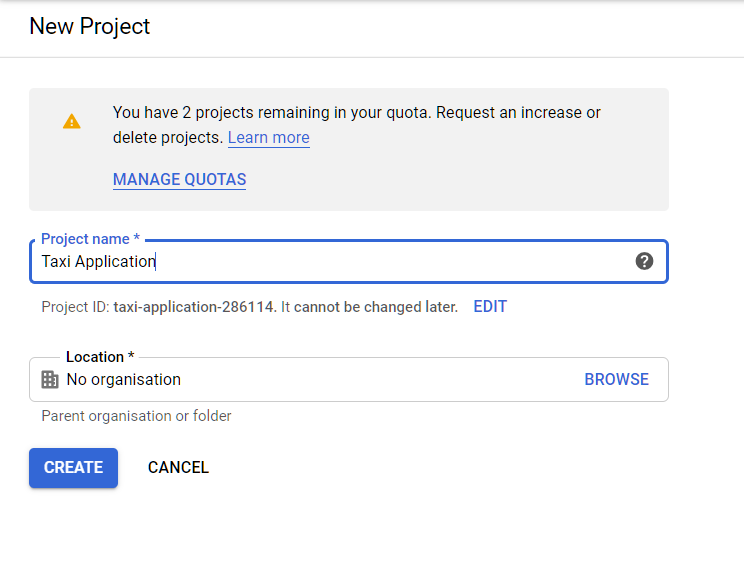Open the MANAGE QUOTAS link
Image resolution: width=744 pixels, height=561 pixels.
point(179,179)
